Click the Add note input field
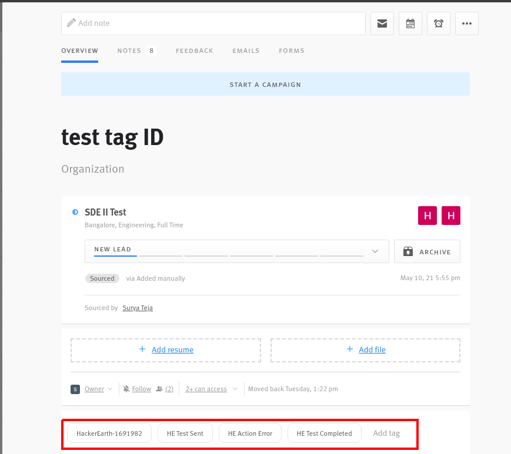Viewport: 511px width, 454px height. (213, 23)
